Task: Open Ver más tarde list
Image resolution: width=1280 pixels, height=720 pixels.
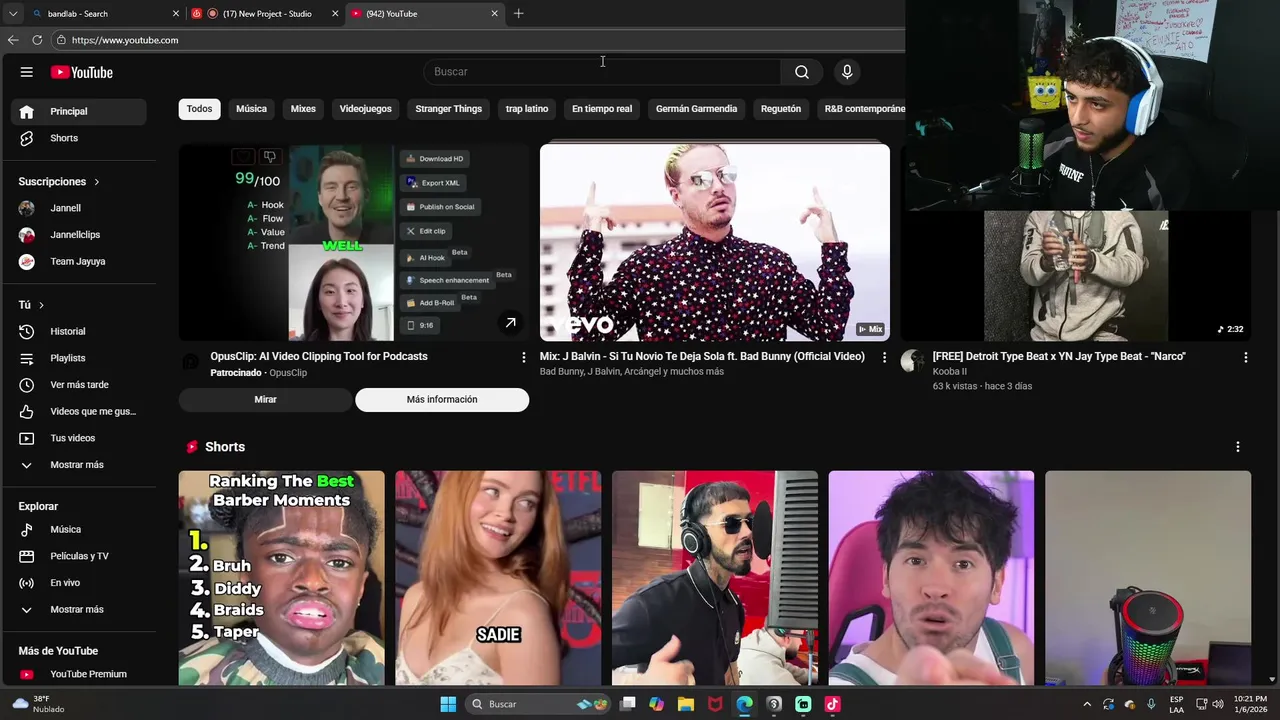Action: (x=79, y=385)
